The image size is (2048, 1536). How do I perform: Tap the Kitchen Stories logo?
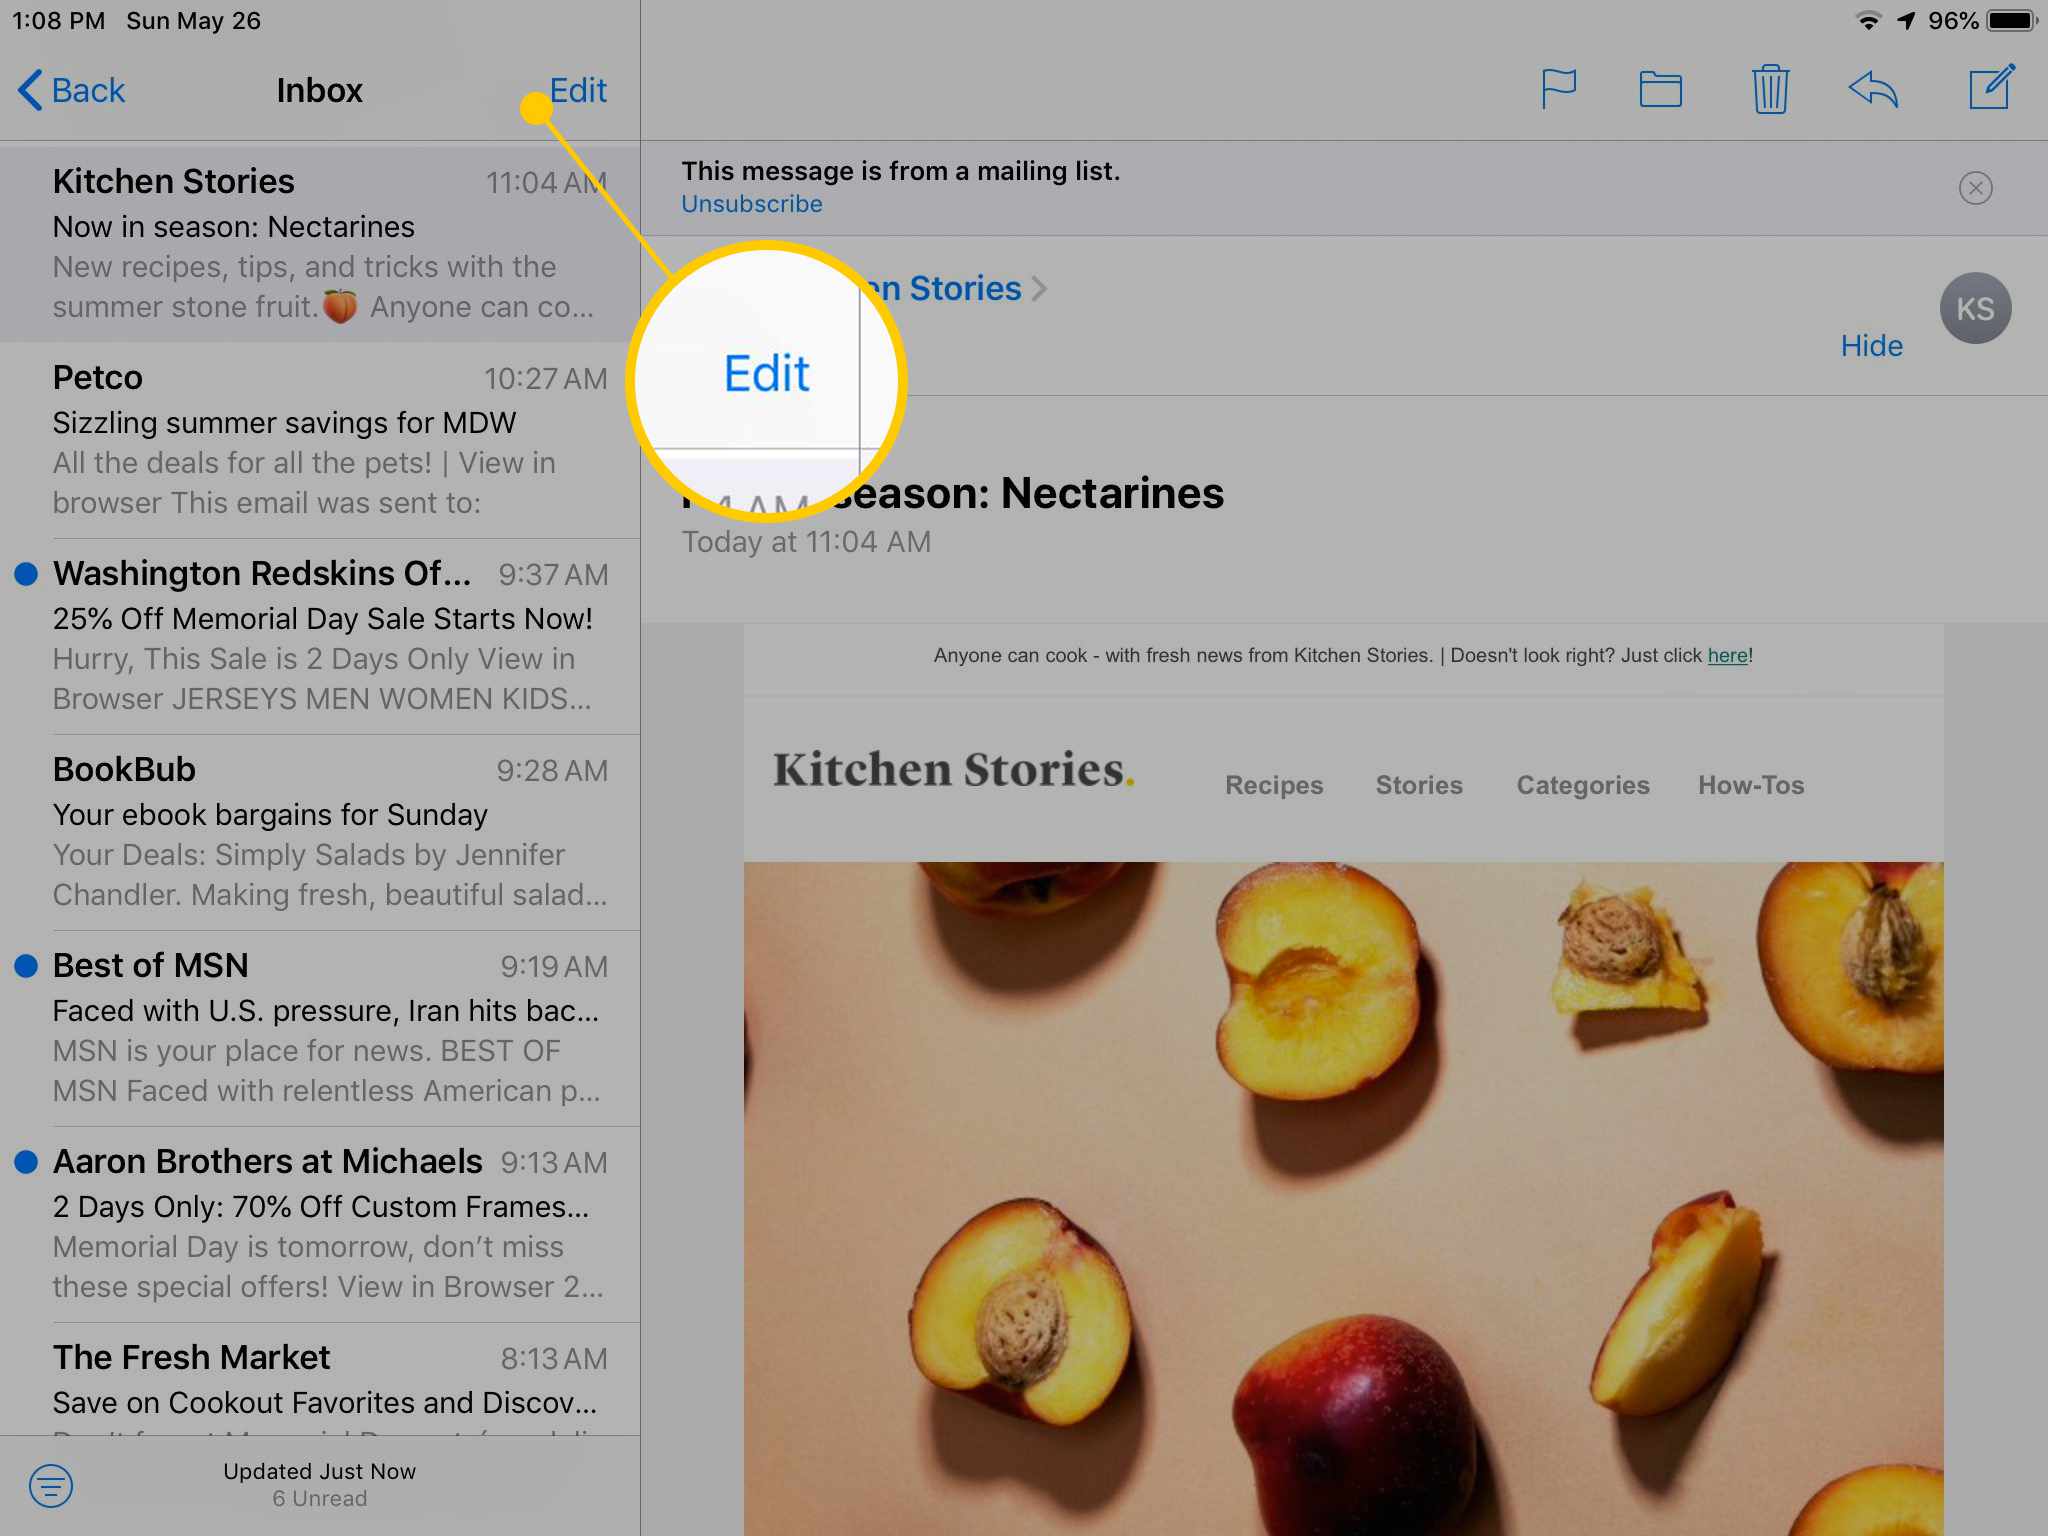pos(953,770)
